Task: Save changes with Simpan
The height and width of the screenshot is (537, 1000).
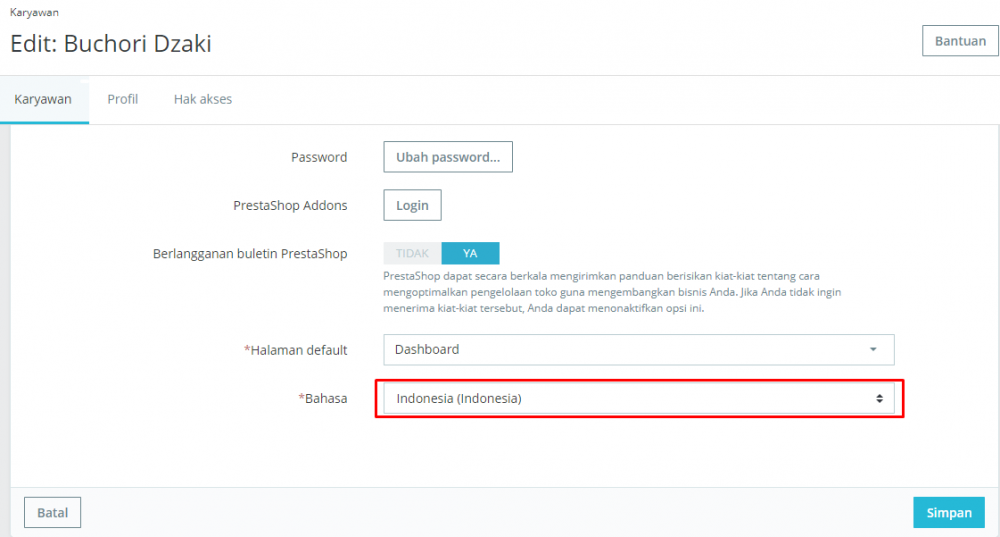Action: pos(949,513)
